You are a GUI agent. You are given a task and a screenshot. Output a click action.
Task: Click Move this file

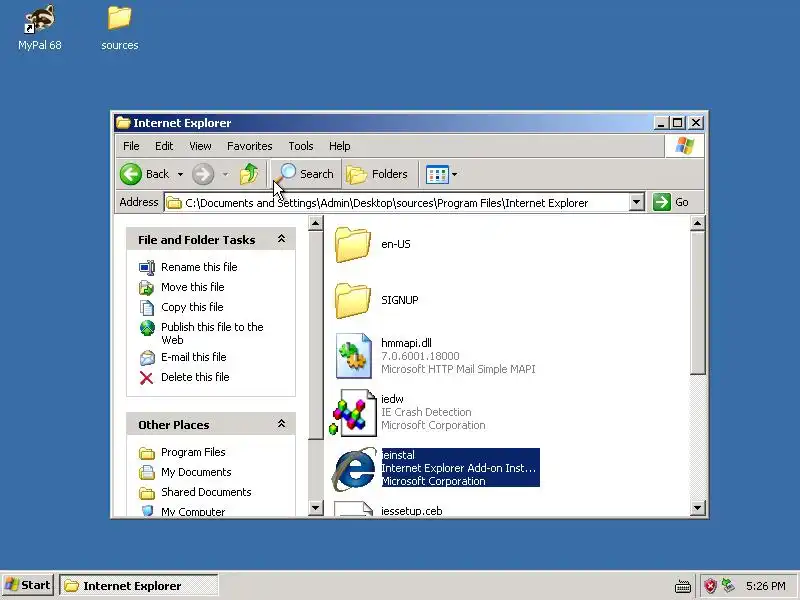pyautogui.click(x=193, y=287)
